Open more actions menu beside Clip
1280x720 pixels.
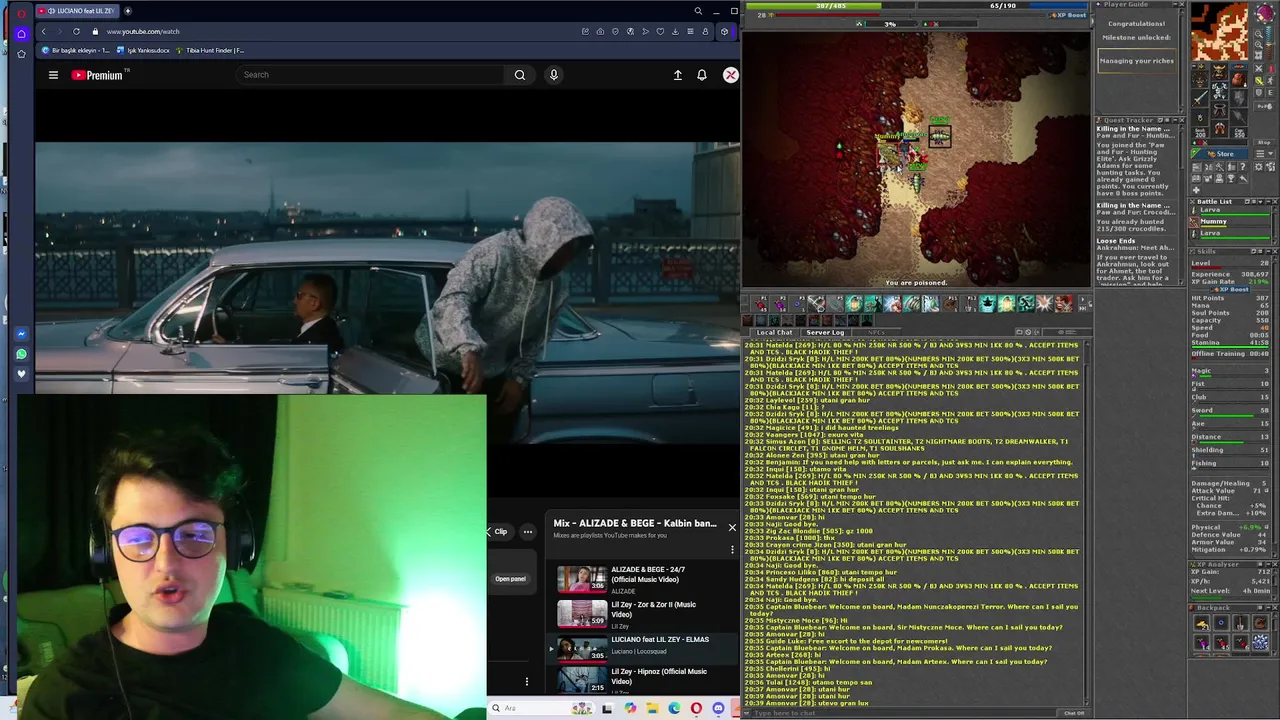[x=528, y=532]
